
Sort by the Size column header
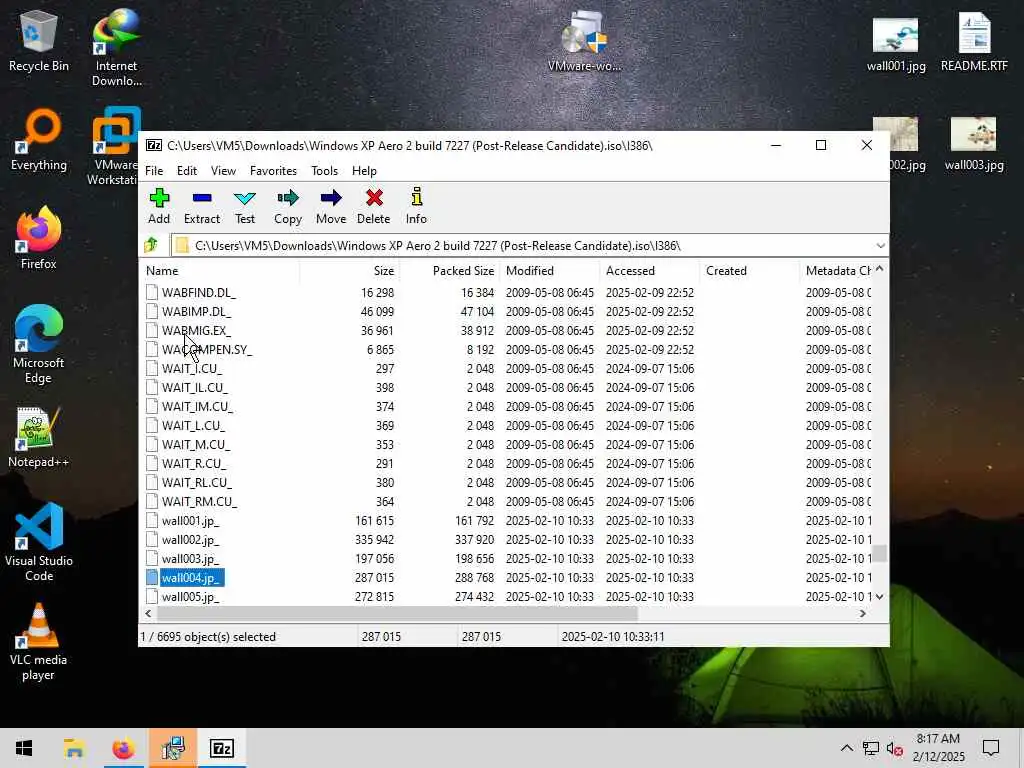[350, 271]
